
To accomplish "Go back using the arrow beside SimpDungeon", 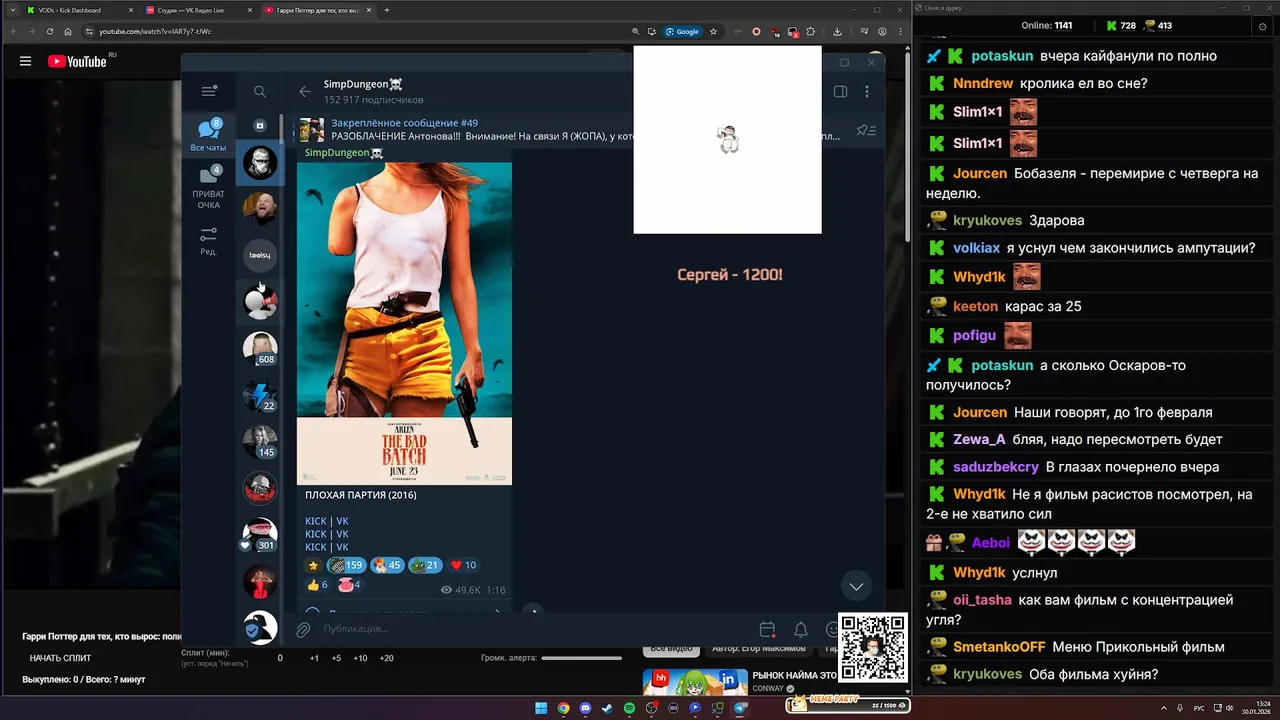I will coord(305,91).
